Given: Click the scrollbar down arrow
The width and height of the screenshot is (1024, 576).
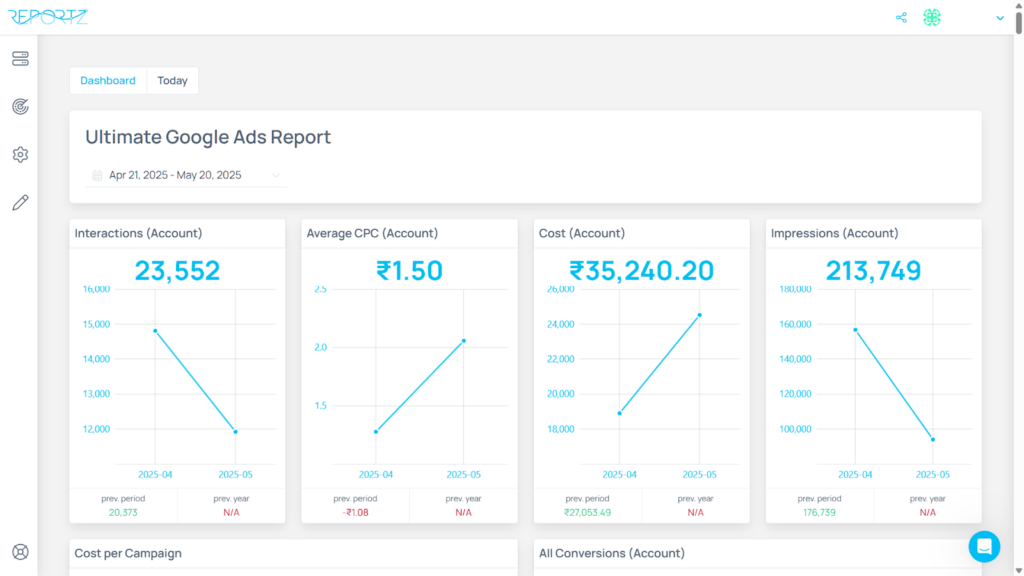Looking at the screenshot, I should coord(1019,571).
